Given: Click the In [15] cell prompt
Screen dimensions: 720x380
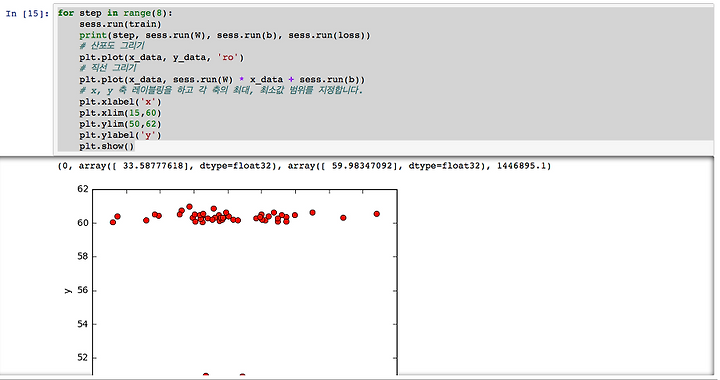Looking at the screenshot, I should click(27, 13).
